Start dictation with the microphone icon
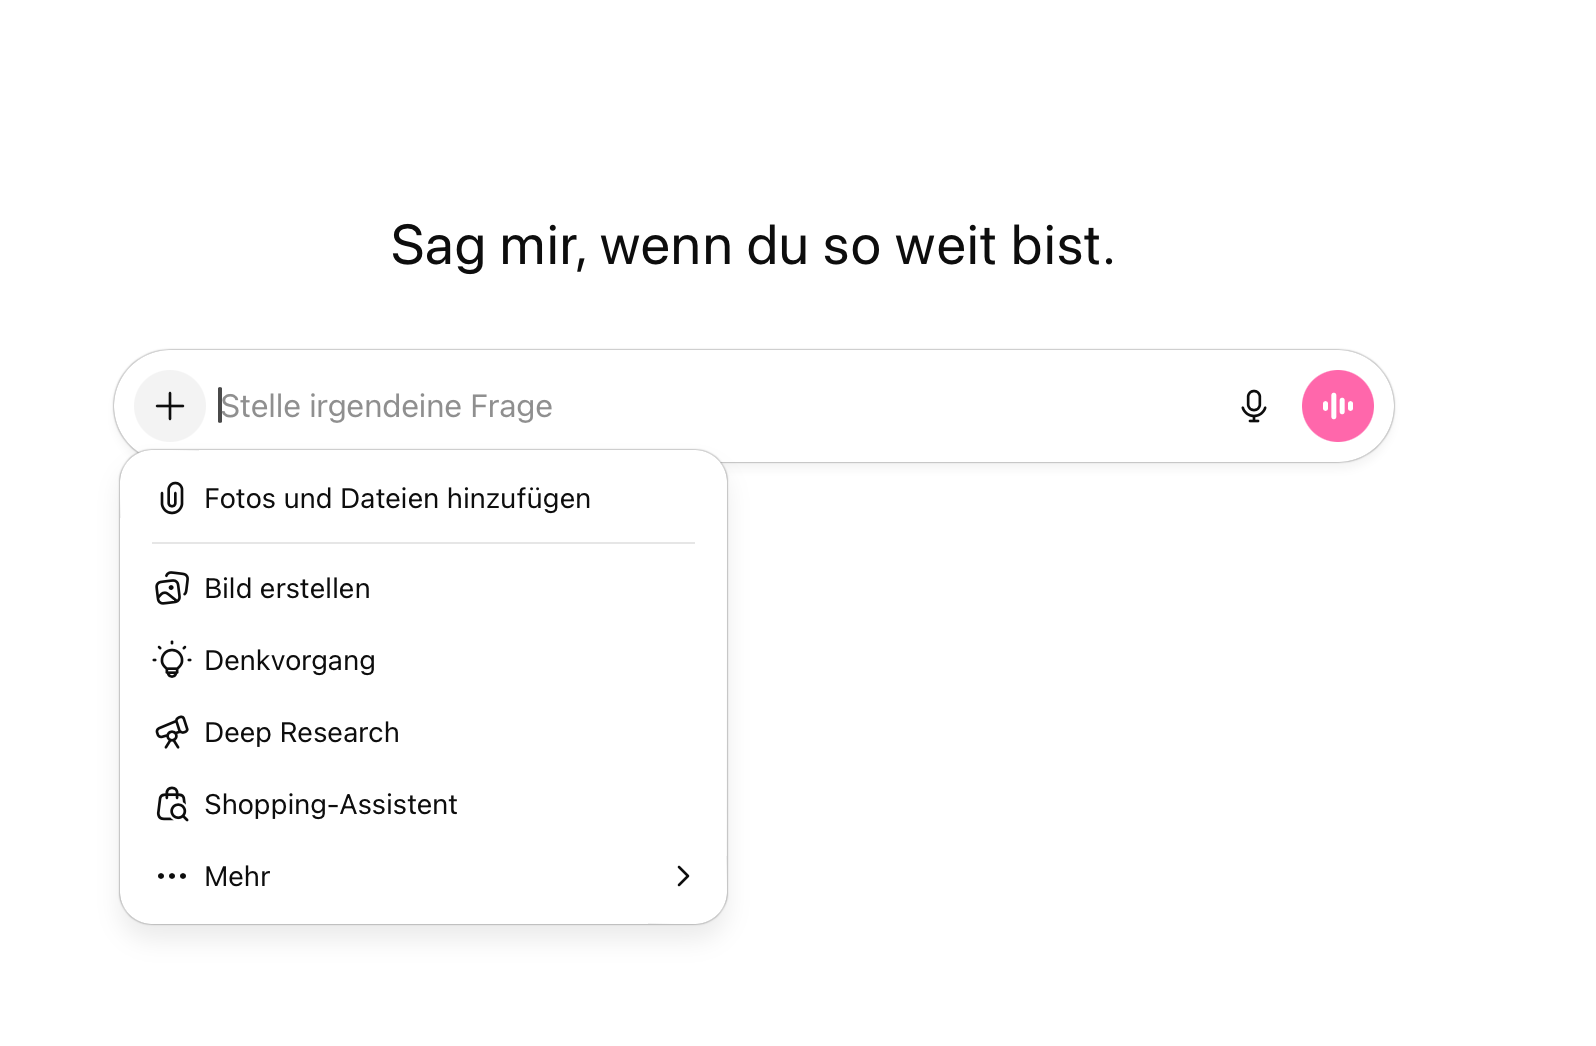The width and height of the screenshot is (1596, 1046). (1253, 406)
